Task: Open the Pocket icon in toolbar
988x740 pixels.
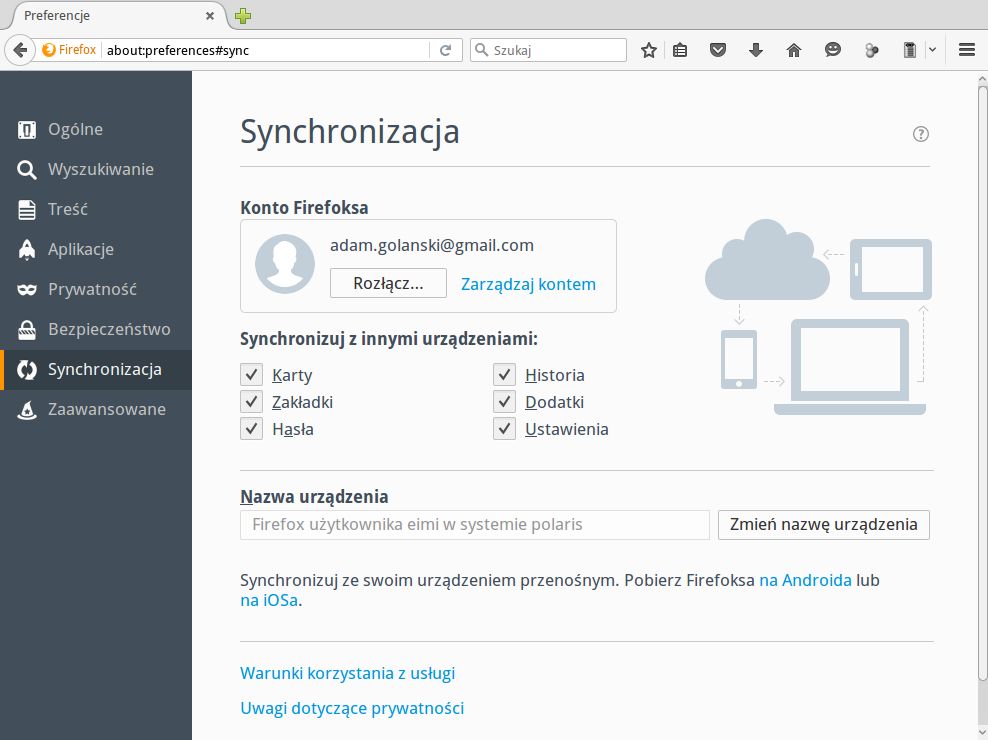Action: coord(718,50)
